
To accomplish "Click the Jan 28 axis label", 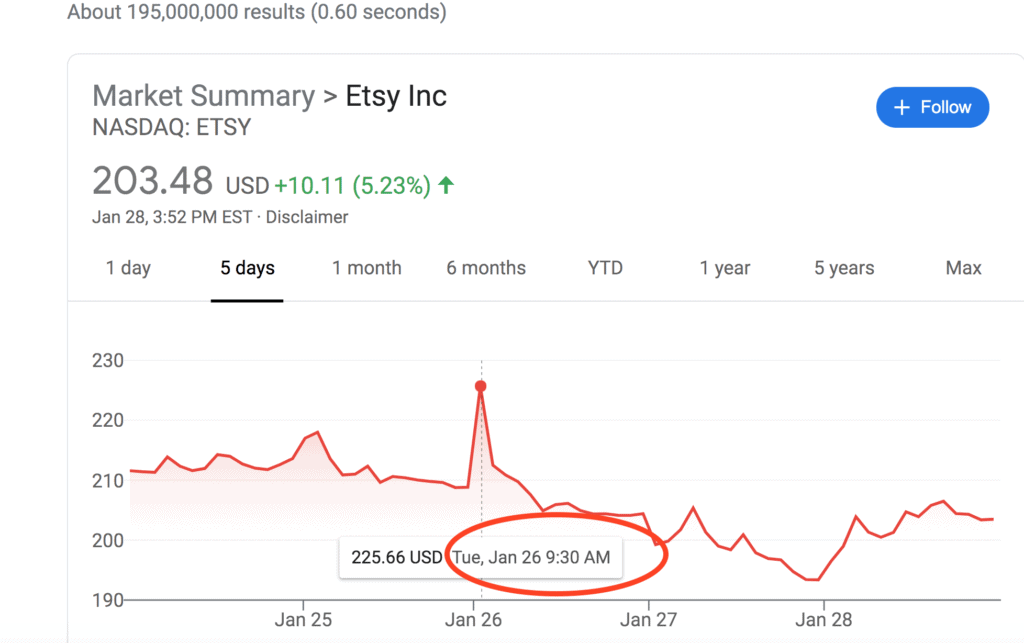I will 823,620.
